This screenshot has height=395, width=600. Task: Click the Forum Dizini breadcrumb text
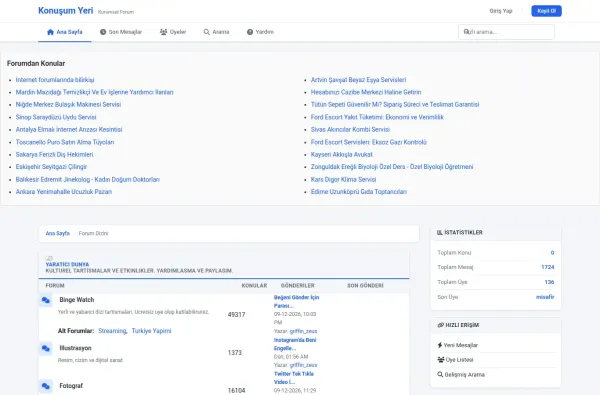[93, 233]
